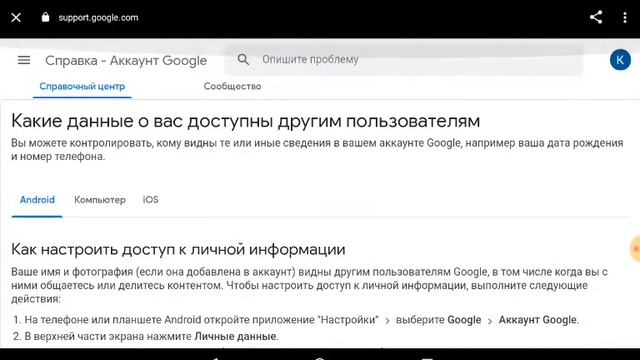Open the three-dot overflow menu
Viewport: 640px width, 360px height.
(x=625, y=17)
